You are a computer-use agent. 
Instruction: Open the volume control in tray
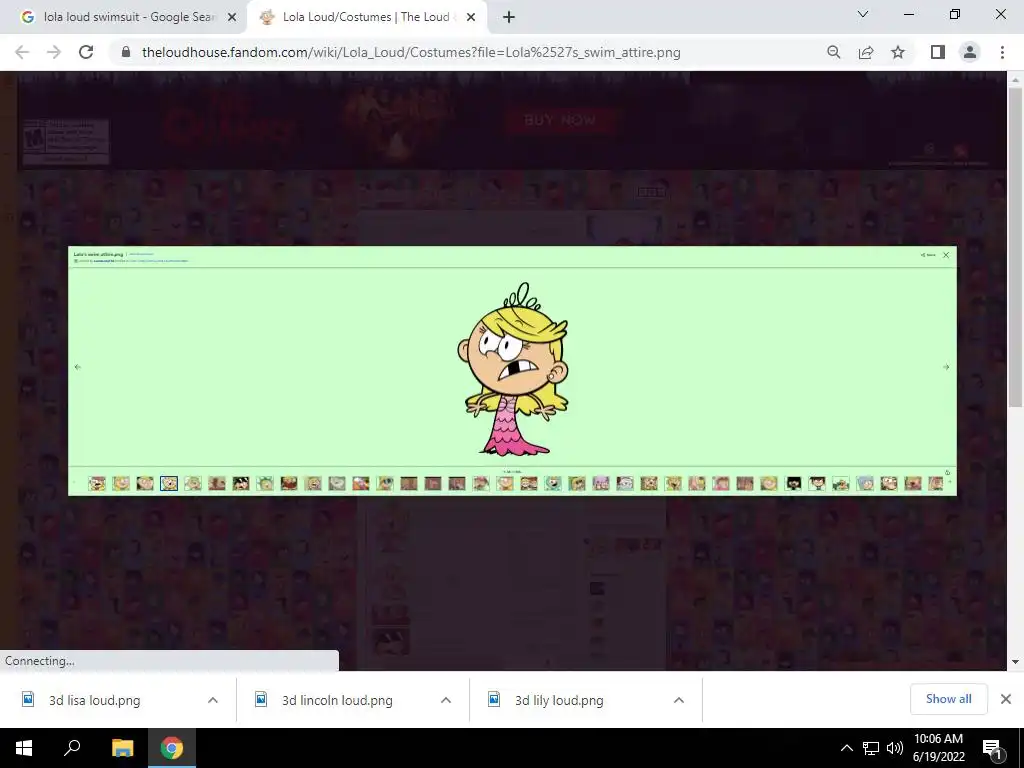coord(895,748)
